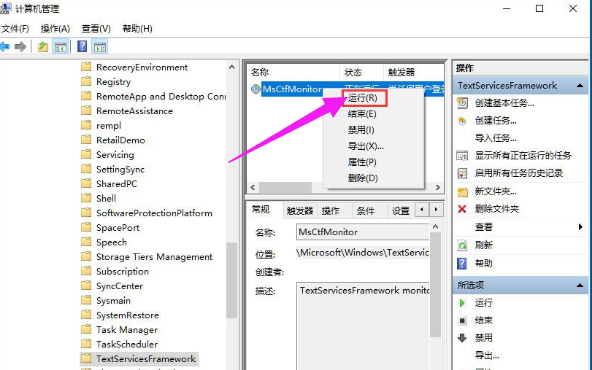Click the 计算机管理 title bar app icon
Image resolution: width=592 pixels, height=370 pixels.
pos(5,8)
